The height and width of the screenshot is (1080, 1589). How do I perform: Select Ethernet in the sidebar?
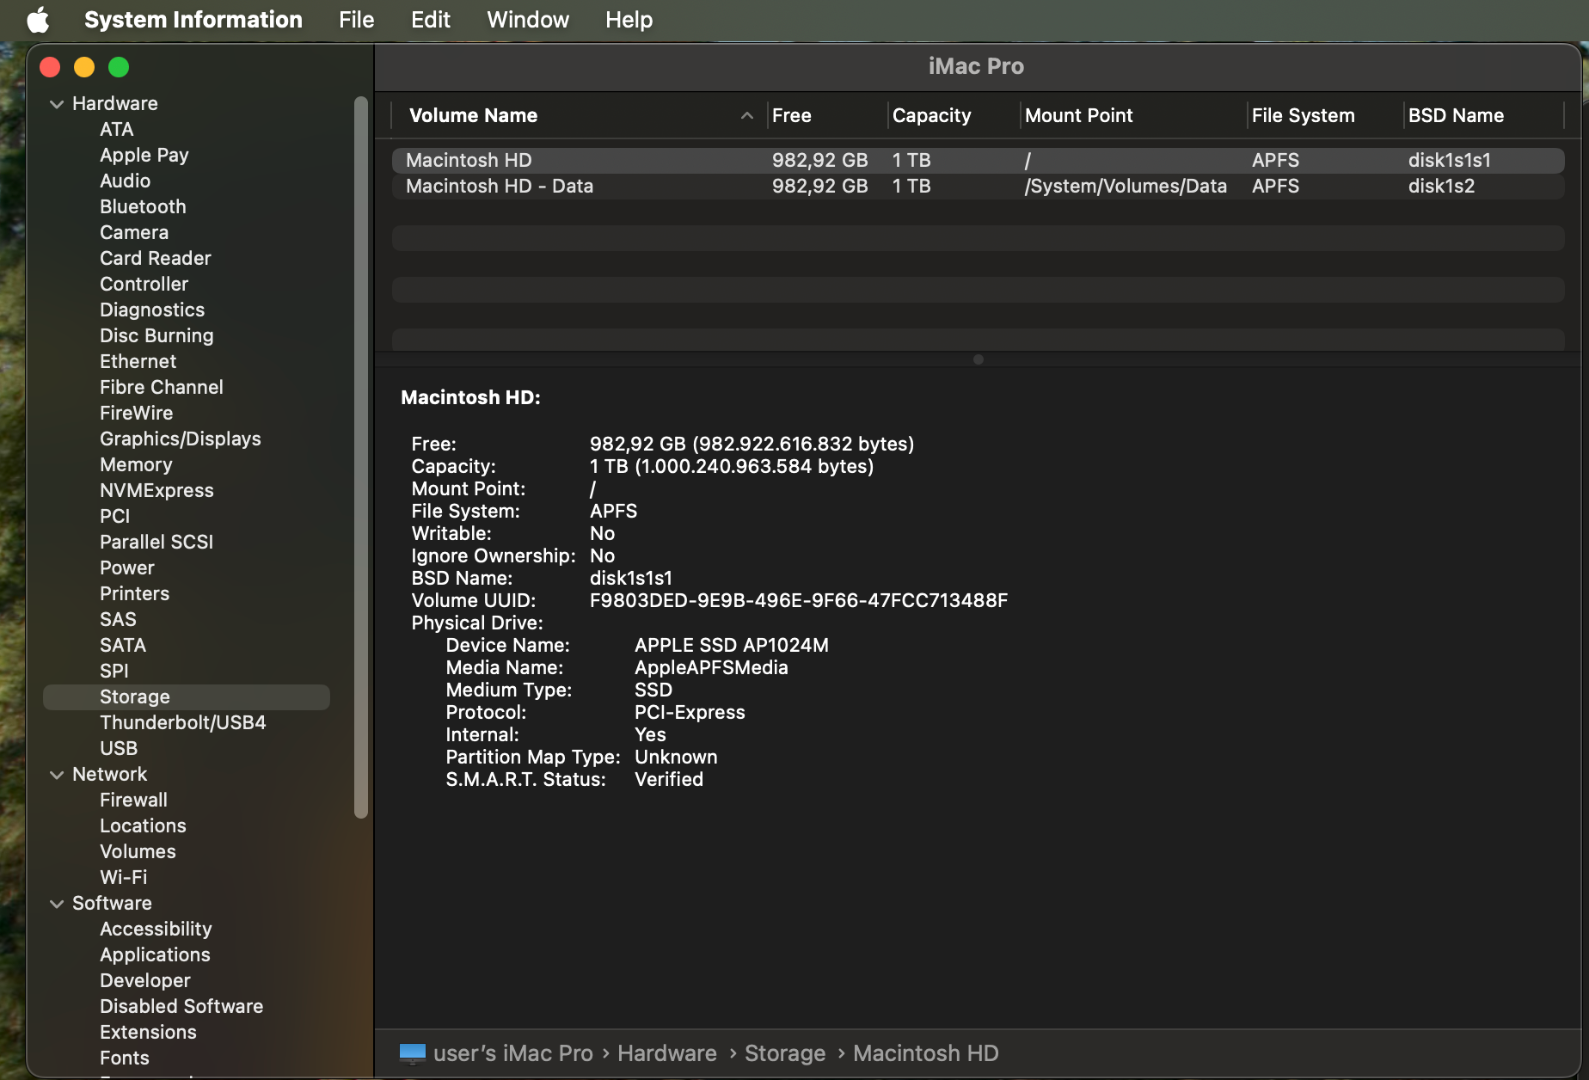point(138,362)
